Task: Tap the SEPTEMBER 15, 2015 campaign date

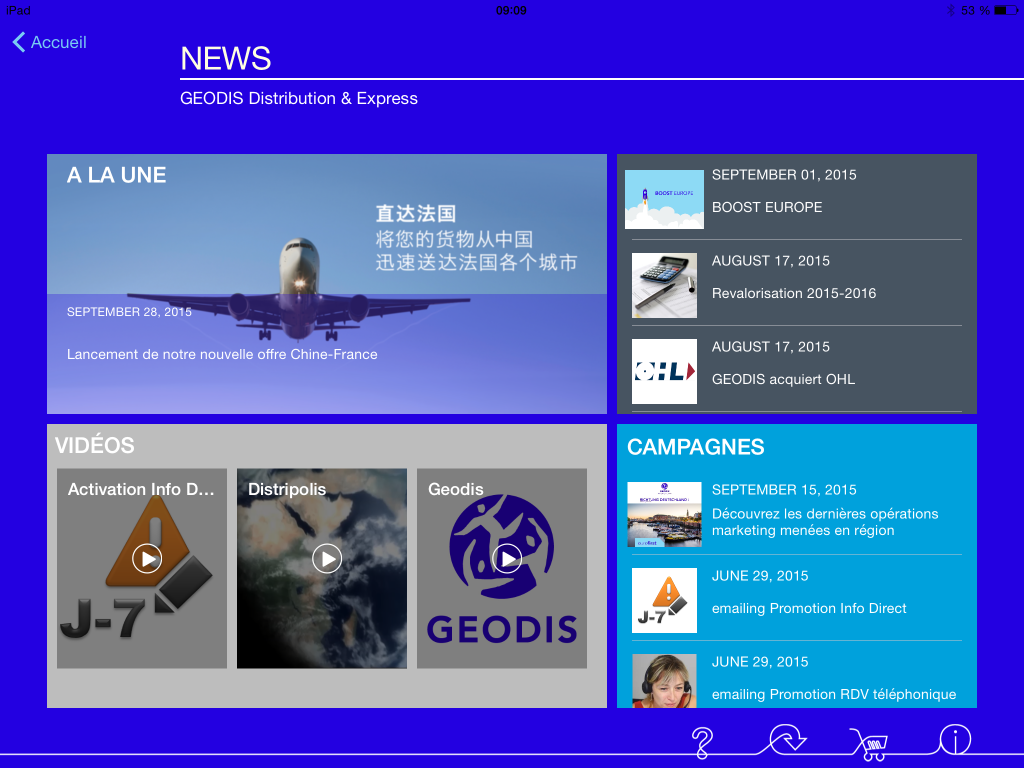Action: (784, 490)
